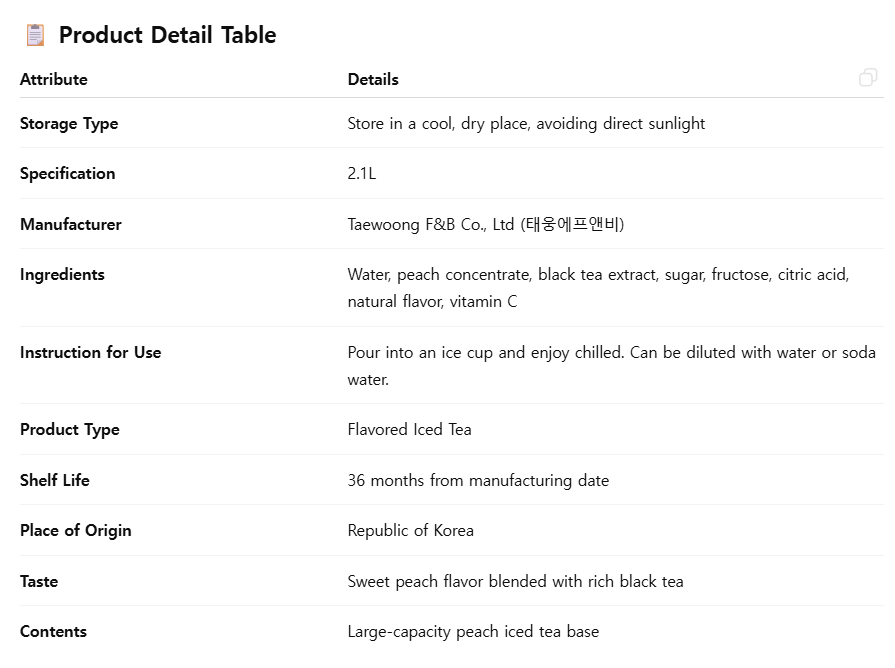Click the Republic of Korea value

coord(410,530)
